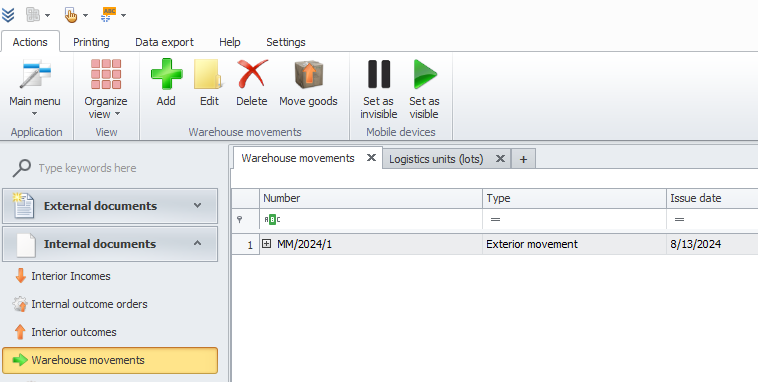Viewport: 758px width, 382px height.
Task: Select Warehouse movements in the sidebar
Action: tap(110, 360)
